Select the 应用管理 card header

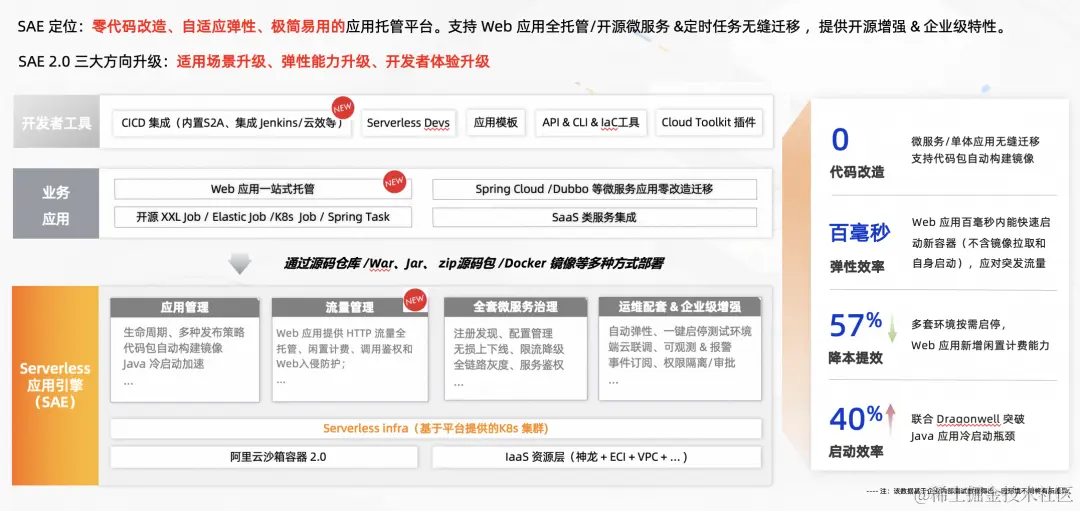pyautogui.click(x=185, y=307)
